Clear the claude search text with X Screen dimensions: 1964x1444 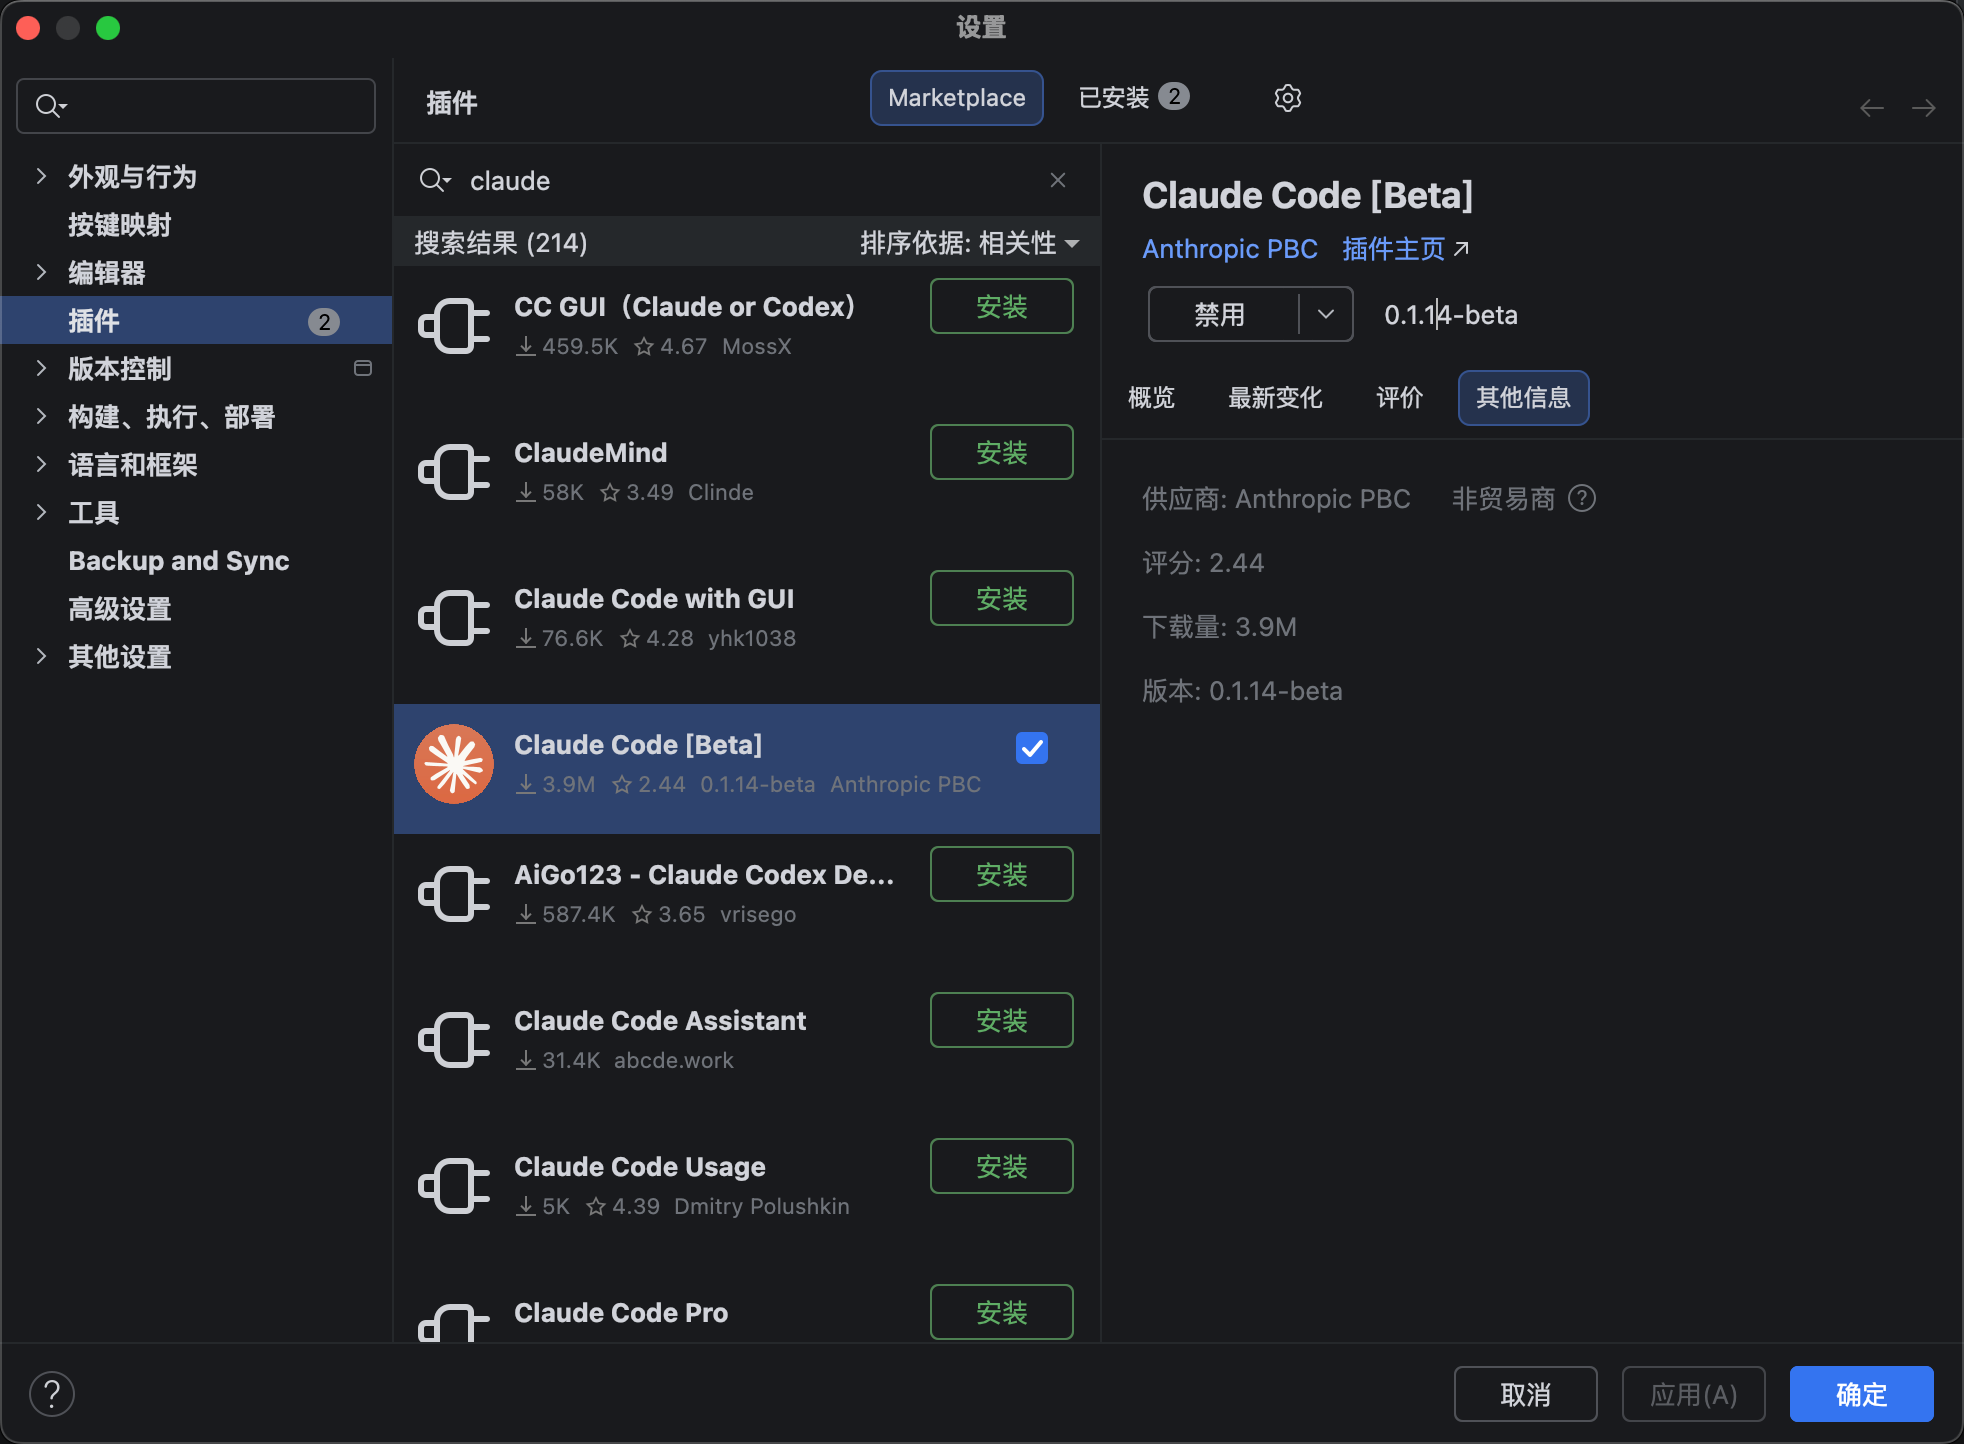tap(1058, 180)
